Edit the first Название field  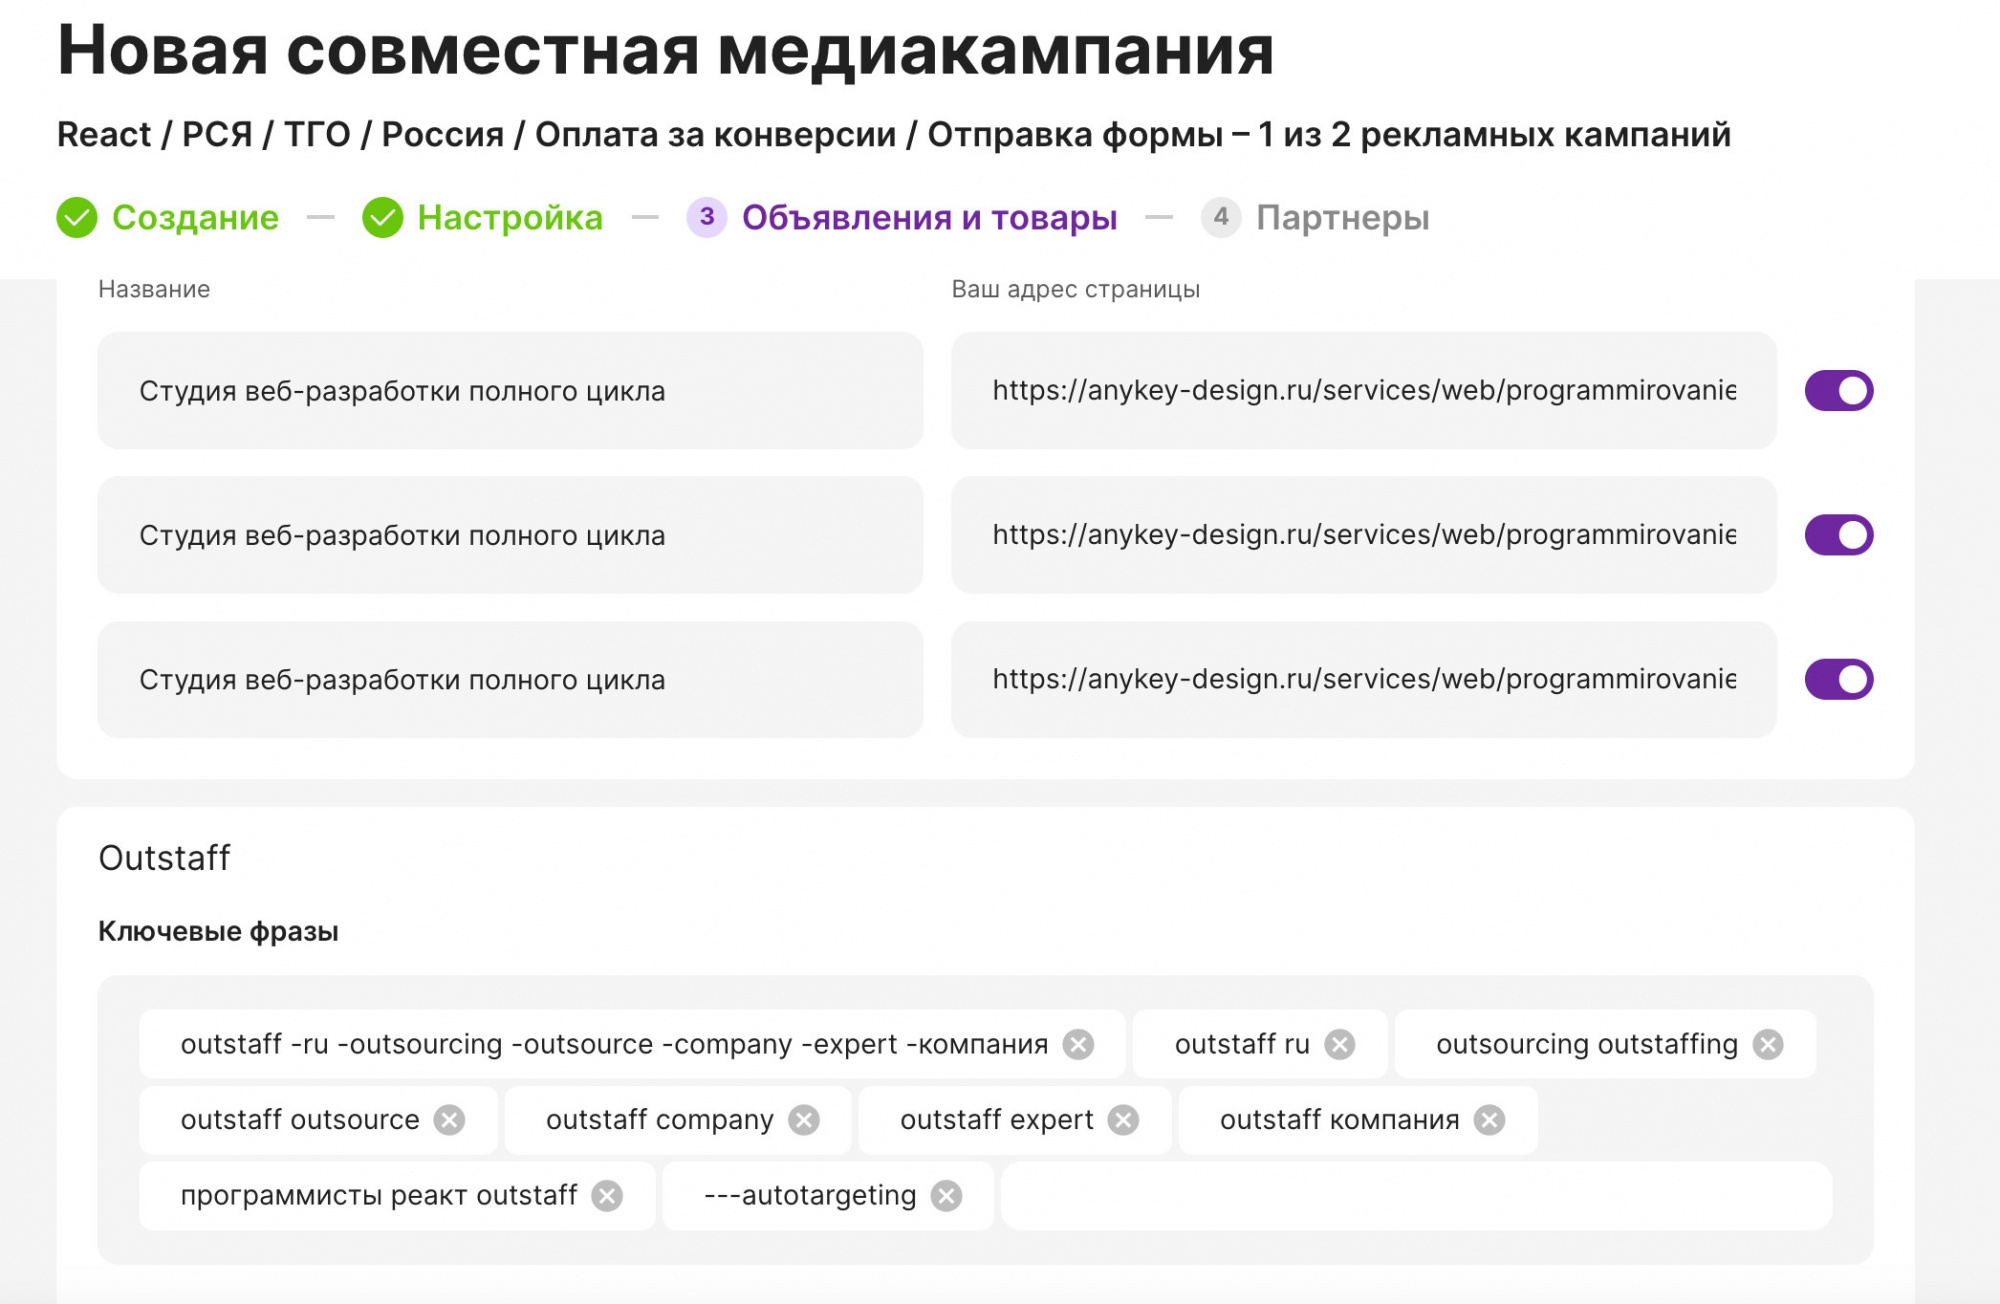coord(510,391)
